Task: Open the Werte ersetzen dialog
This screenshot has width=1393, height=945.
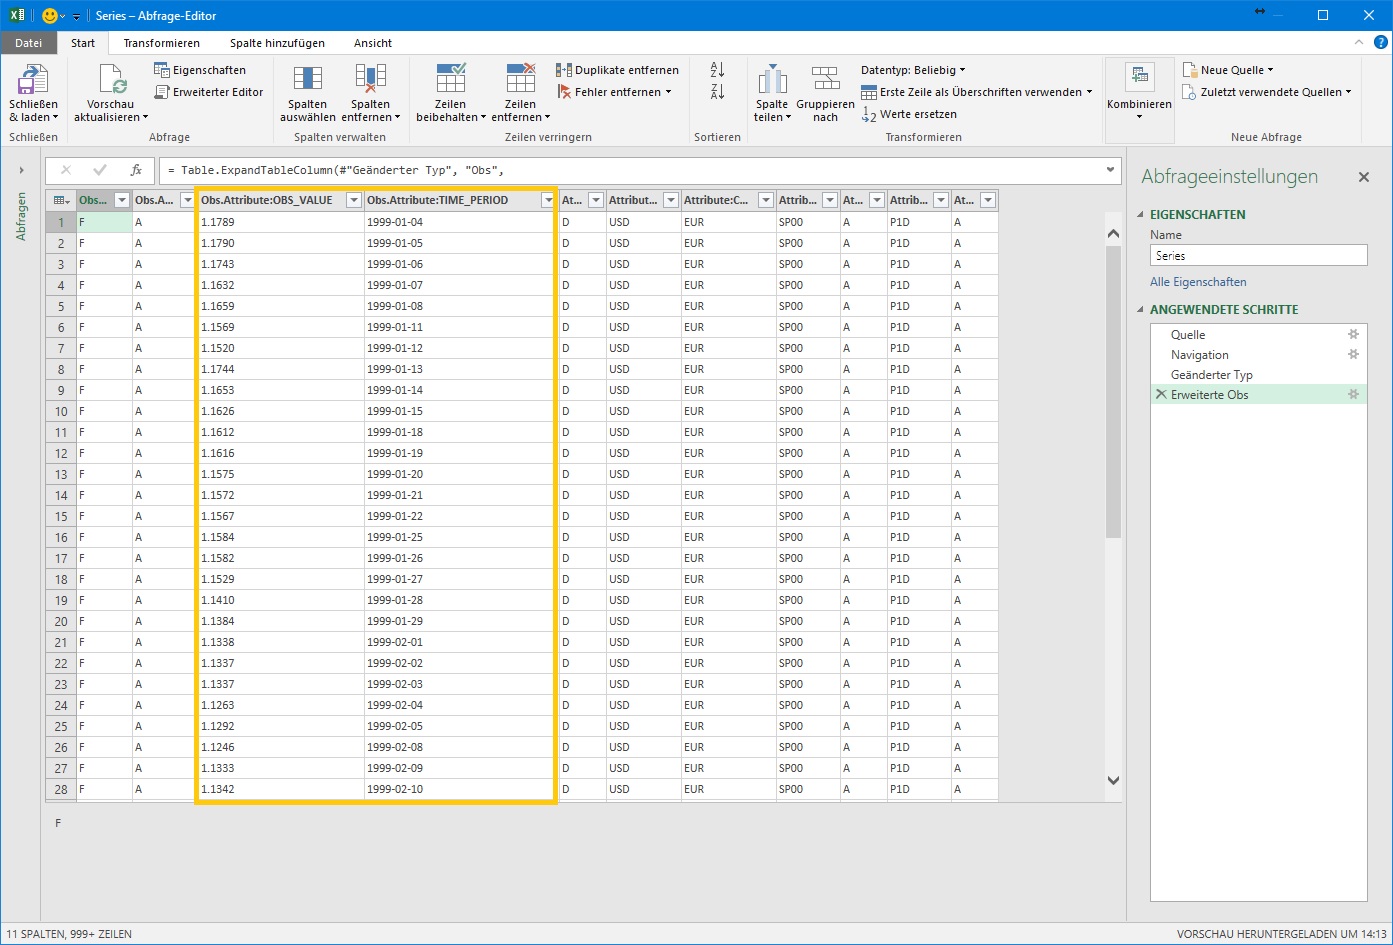Action: tap(909, 114)
